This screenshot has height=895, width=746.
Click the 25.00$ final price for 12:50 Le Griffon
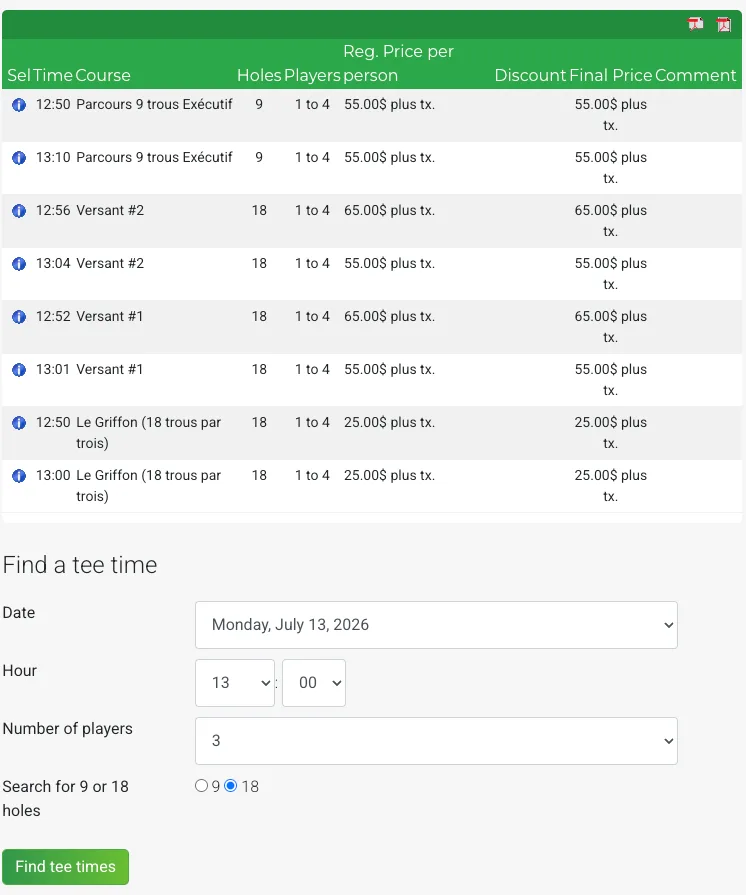611,433
